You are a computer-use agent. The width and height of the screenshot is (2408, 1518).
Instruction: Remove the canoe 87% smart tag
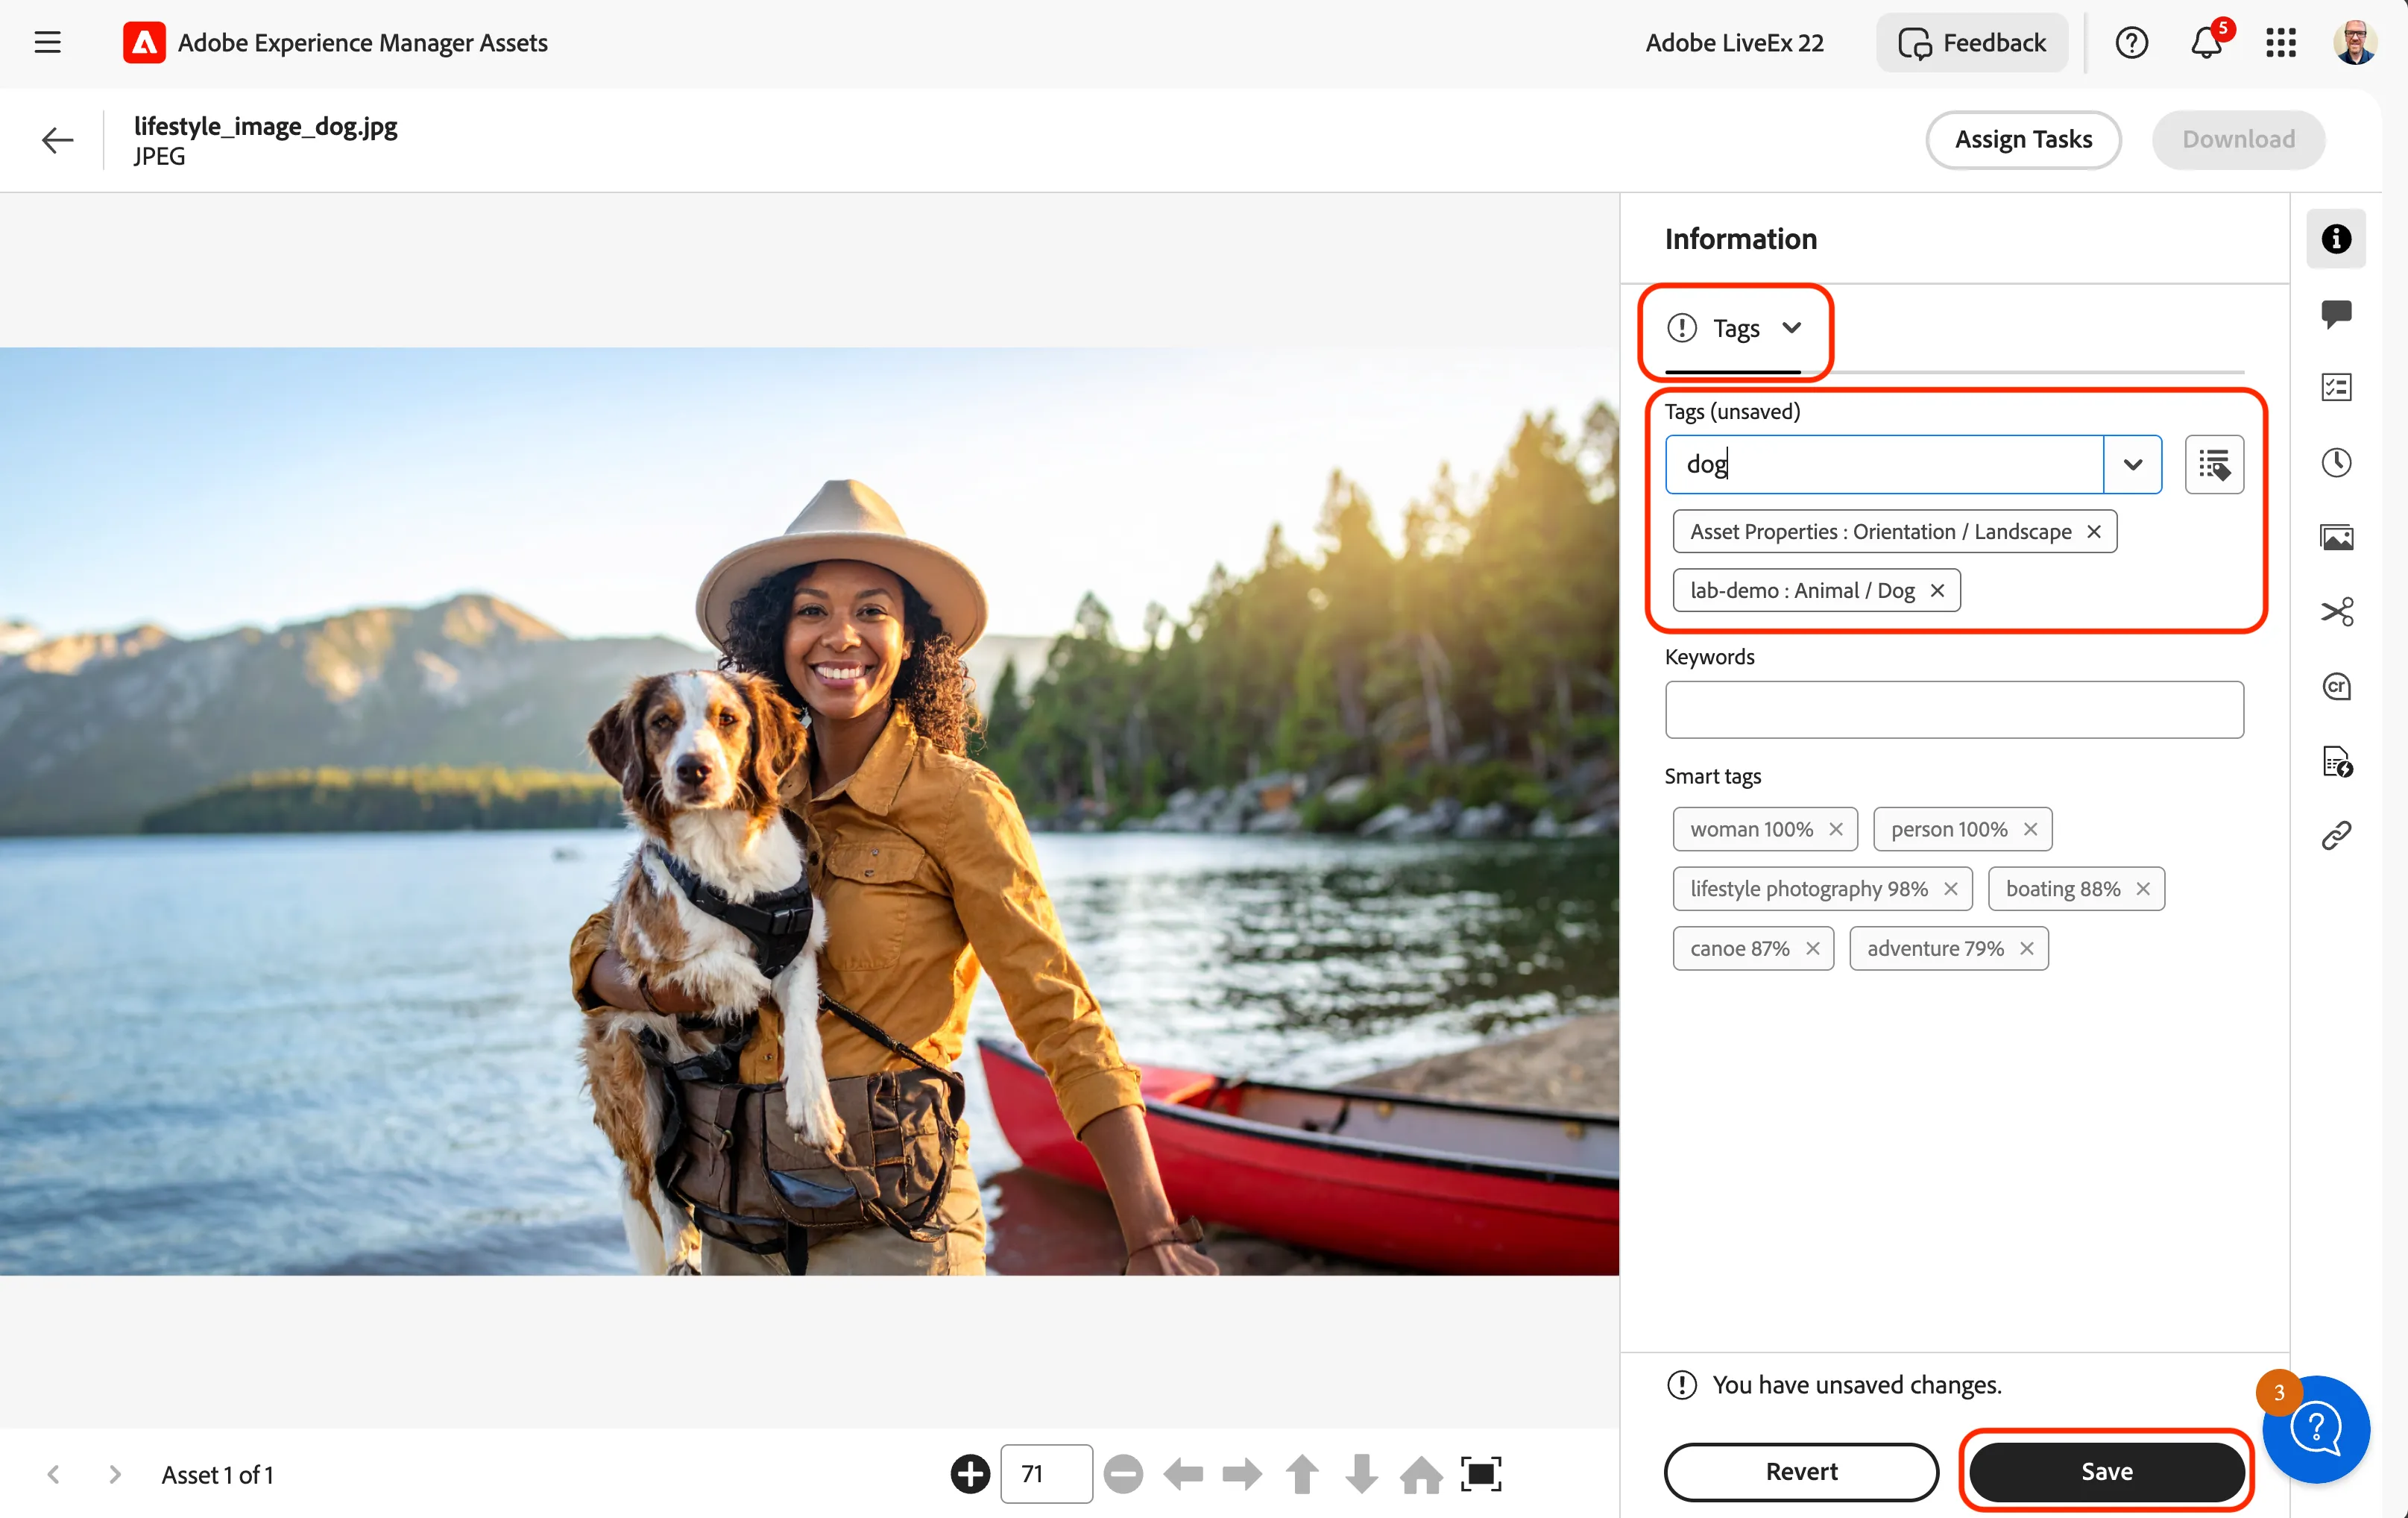[x=1813, y=949]
